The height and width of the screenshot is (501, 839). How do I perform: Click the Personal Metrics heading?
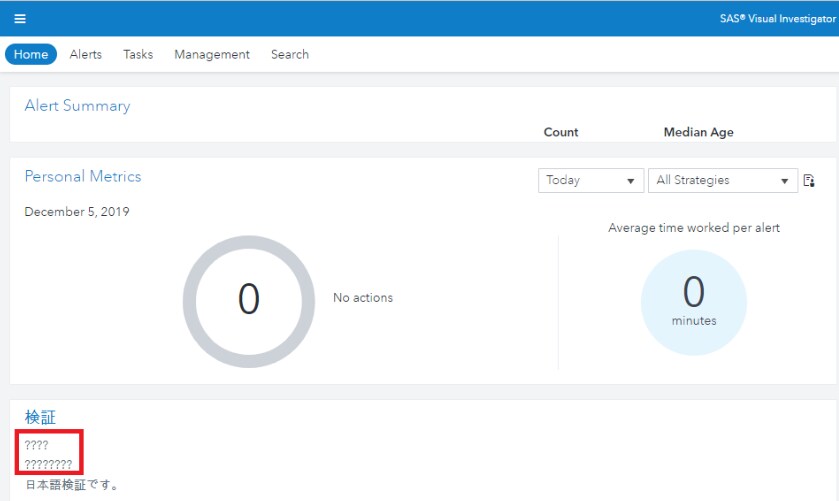(x=83, y=176)
